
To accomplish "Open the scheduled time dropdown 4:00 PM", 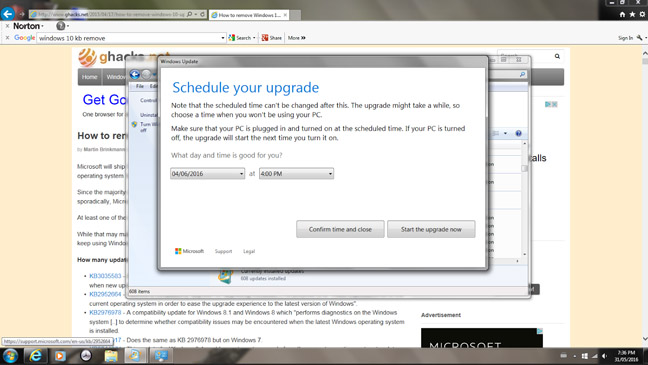I will point(296,174).
